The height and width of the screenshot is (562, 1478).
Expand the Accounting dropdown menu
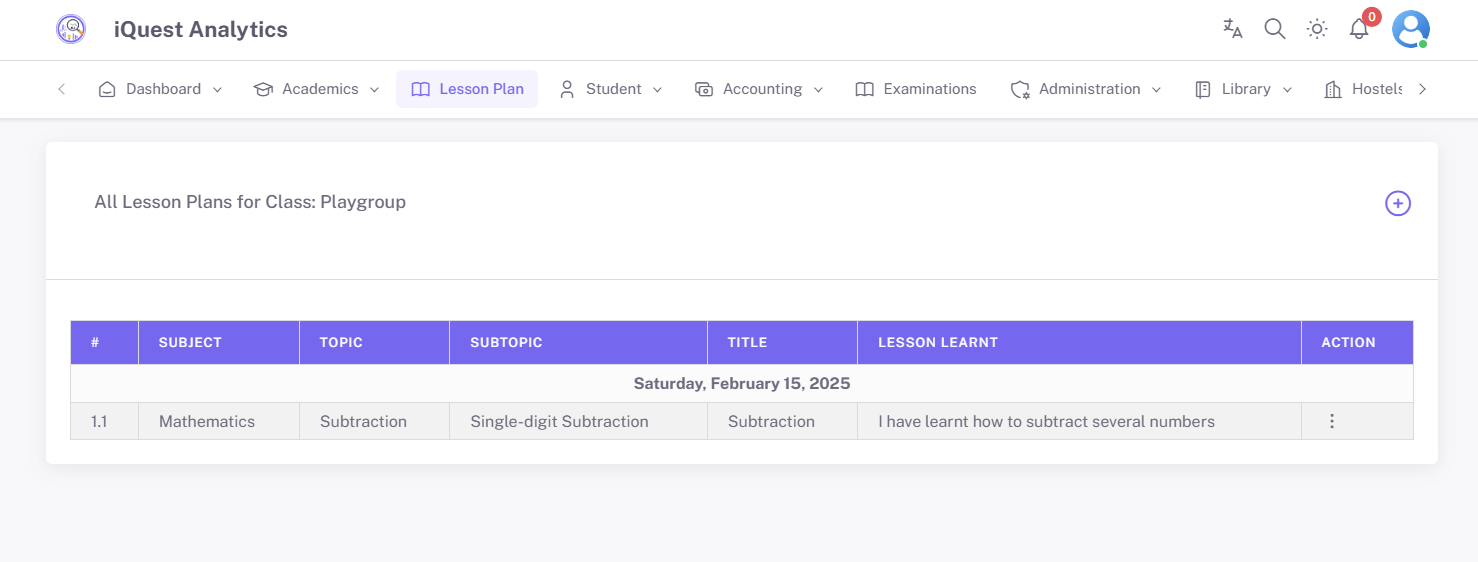[759, 89]
